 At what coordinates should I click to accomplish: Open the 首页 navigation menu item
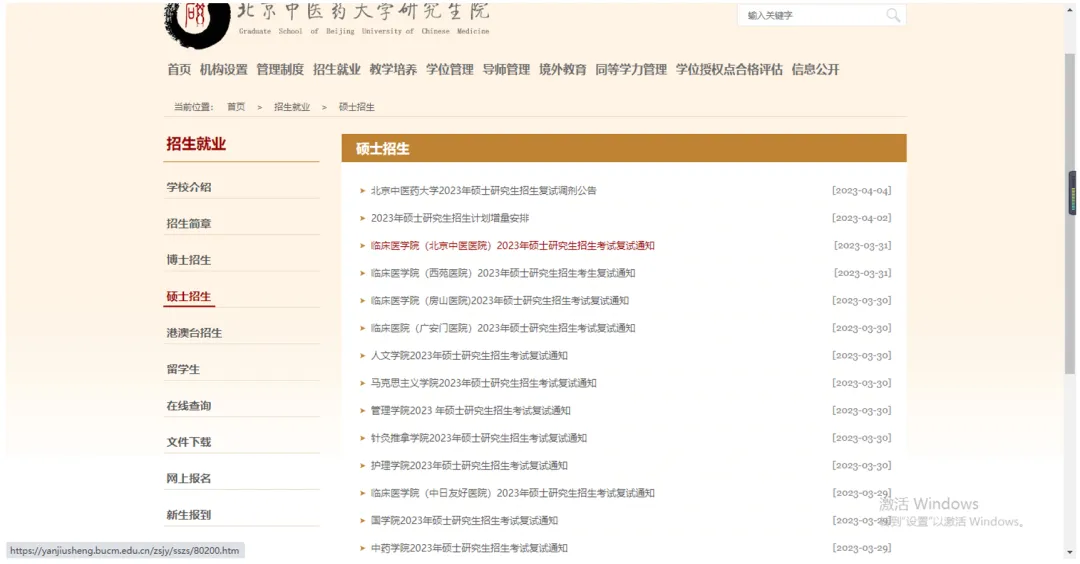tap(179, 70)
